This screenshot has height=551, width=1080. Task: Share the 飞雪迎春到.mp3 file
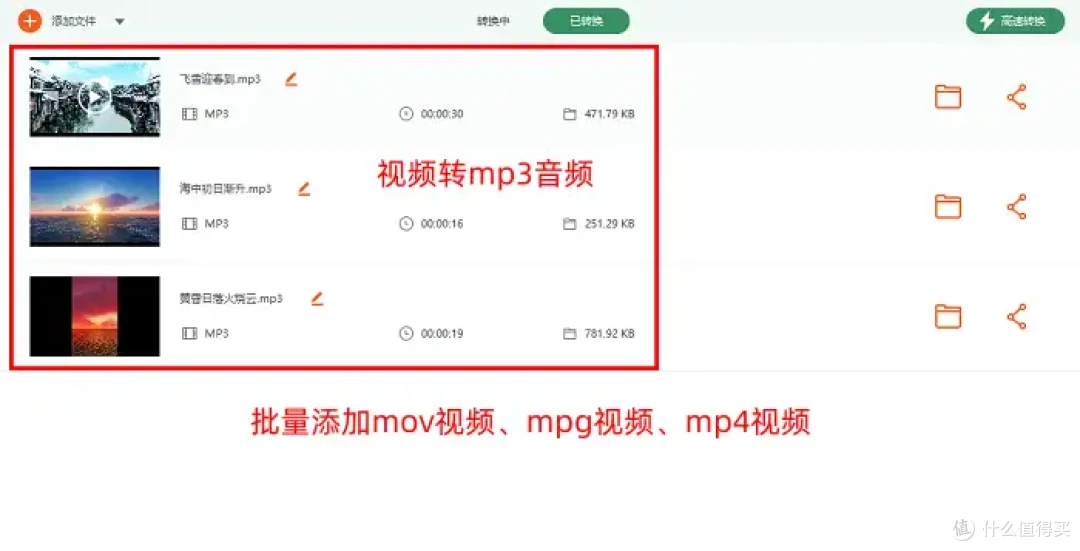pyautogui.click(x=1017, y=97)
